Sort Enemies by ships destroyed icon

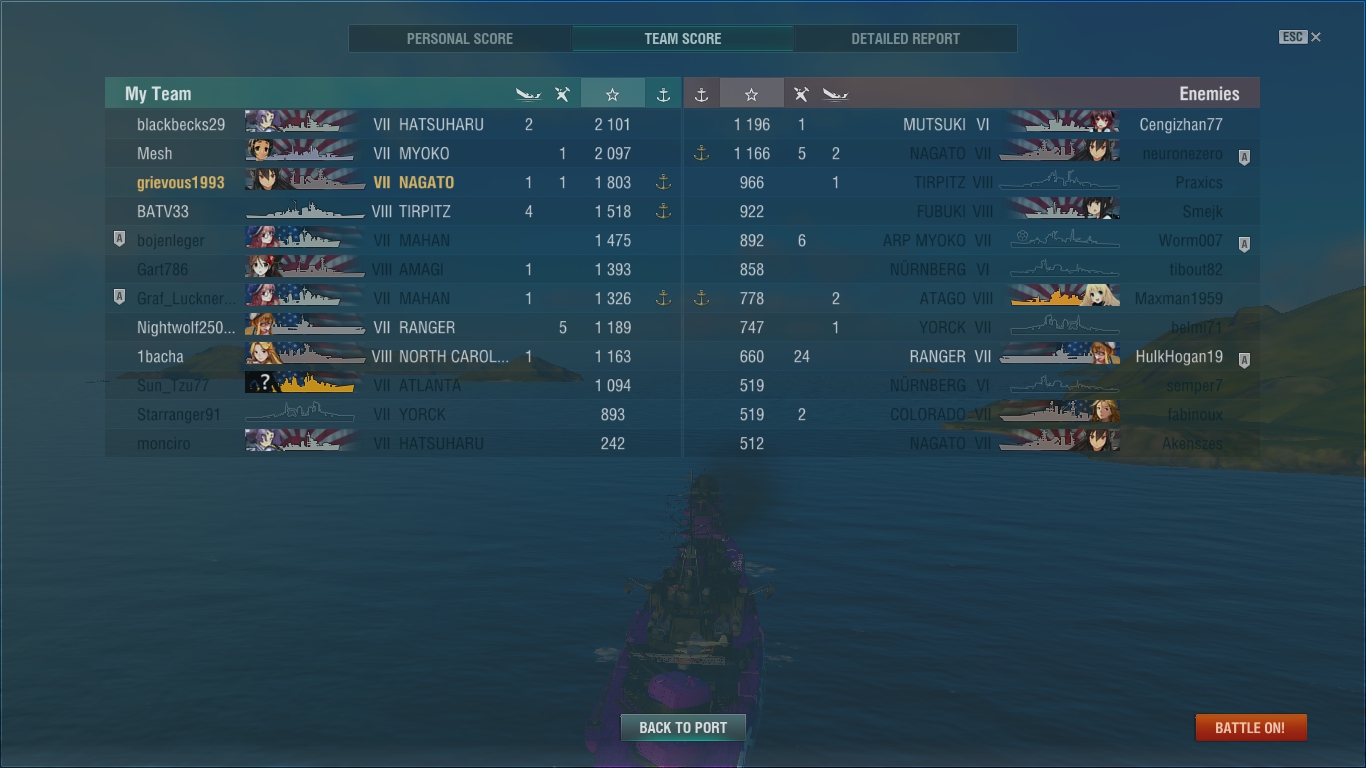835,94
